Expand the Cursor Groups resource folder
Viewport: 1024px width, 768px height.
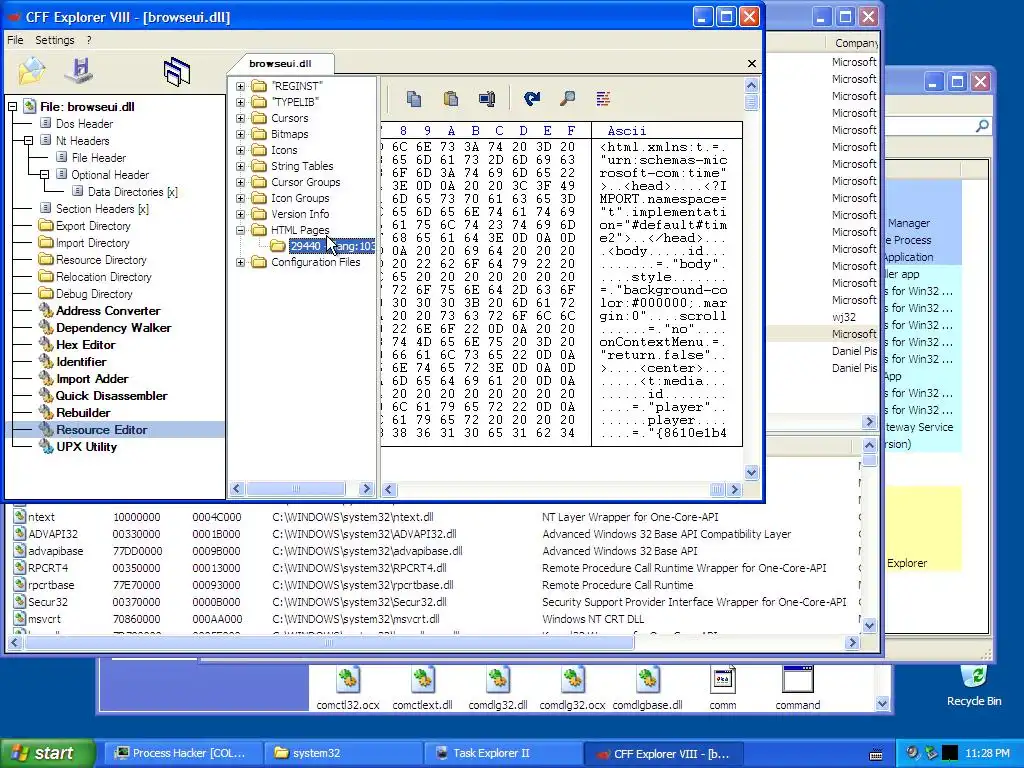pos(240,182)
